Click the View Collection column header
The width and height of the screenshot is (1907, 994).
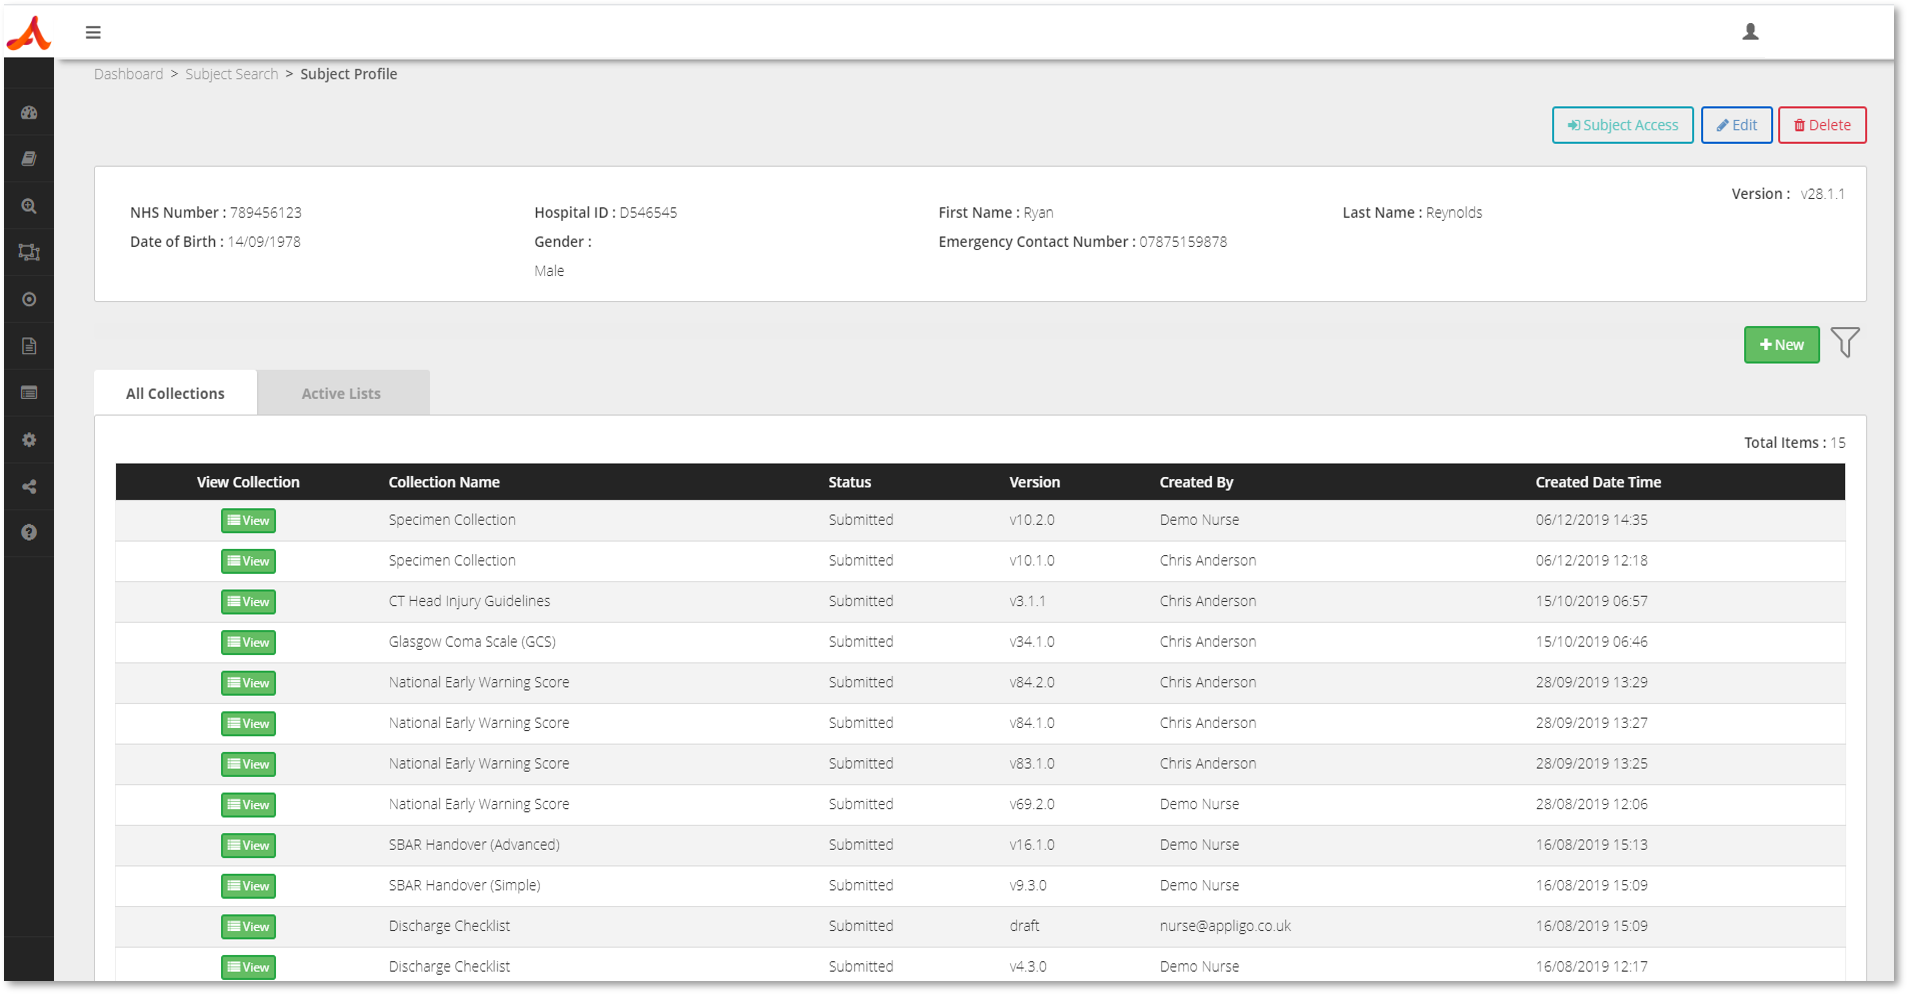pyautogui.click(x=248, y=482)
